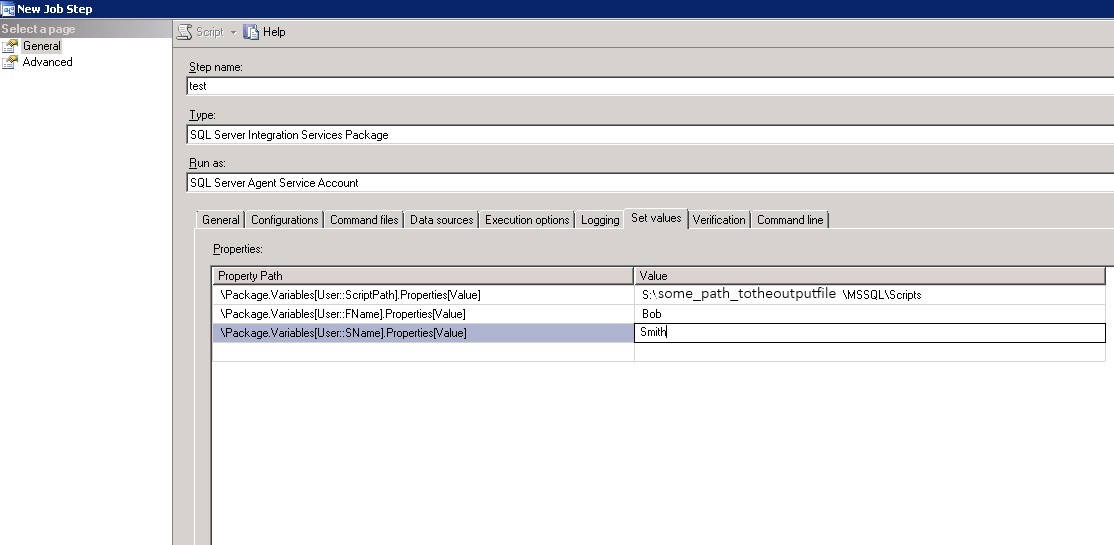Switch to the Execution options tab
Screen dimensions: 1114x545
pos(527,220)
